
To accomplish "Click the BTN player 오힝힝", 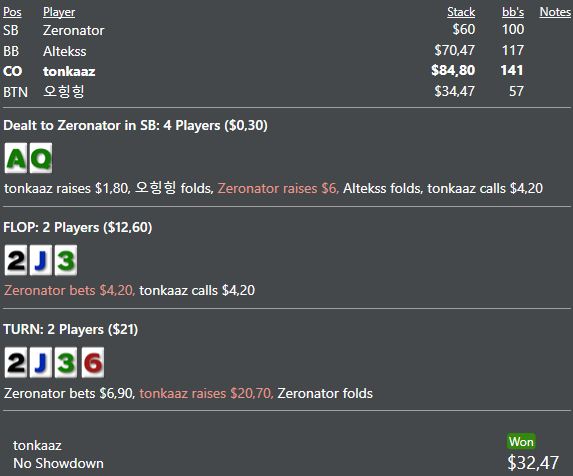I will coord(64,91).
